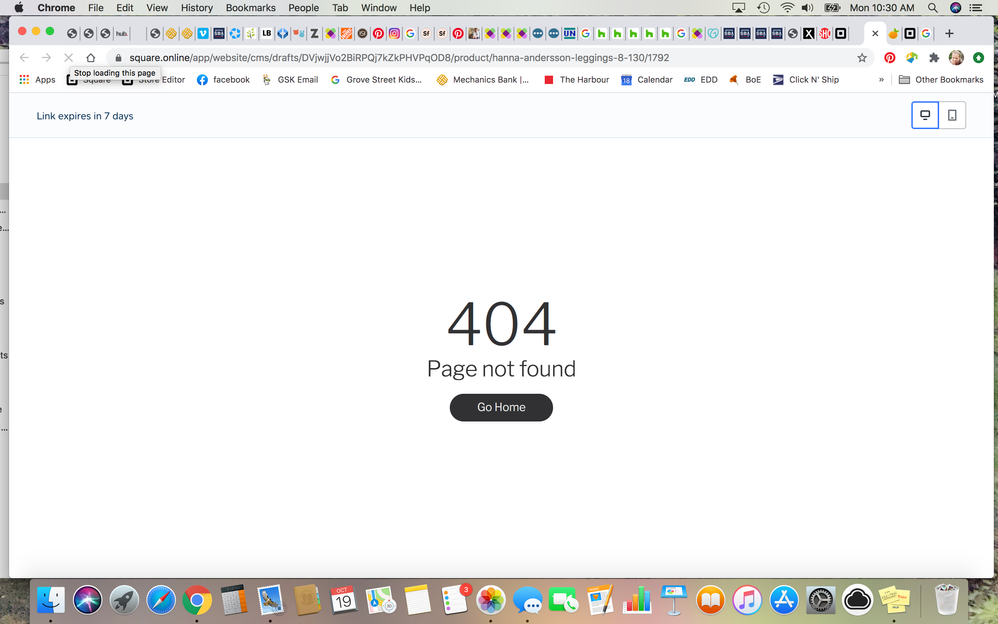Open the Other Bookmarks folder
The image size is (998, 624).
pyautogui.click(x=941, y=80)
